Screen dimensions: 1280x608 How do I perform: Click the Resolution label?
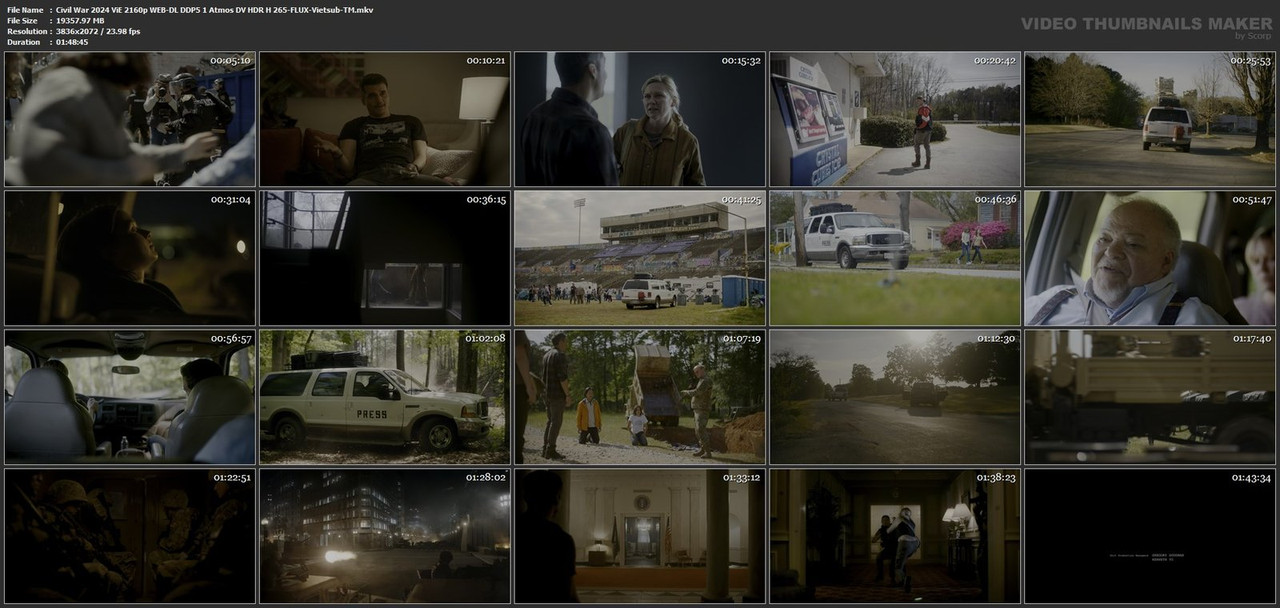pyautogui.click(x=25, y=31)
